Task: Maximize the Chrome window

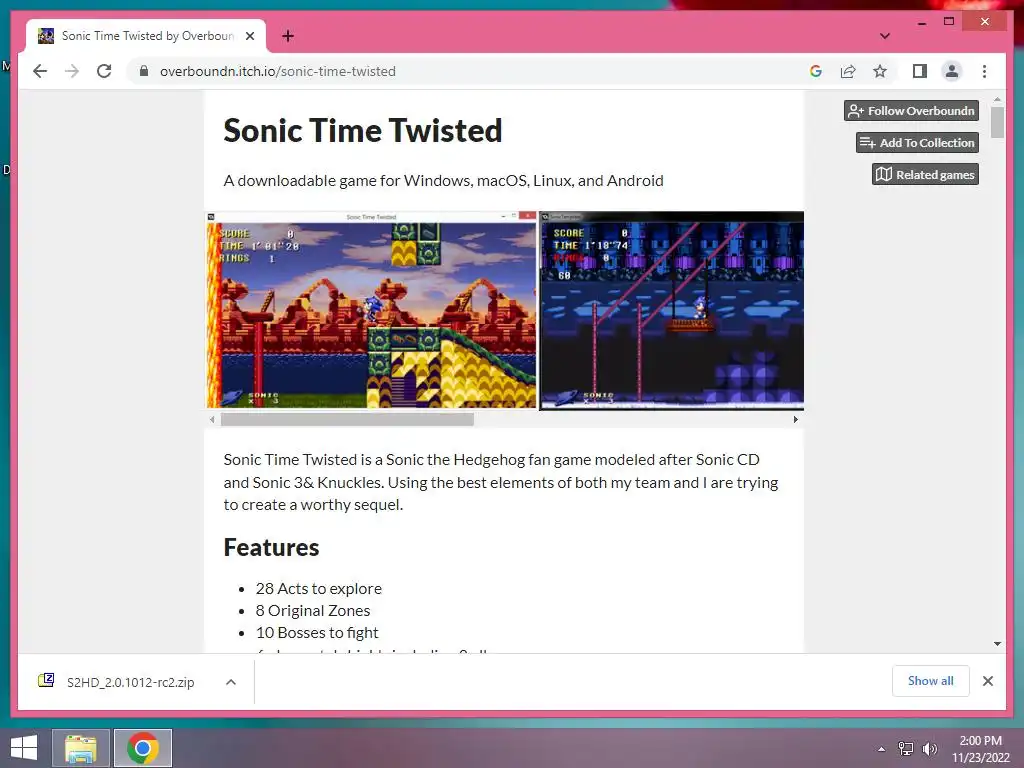Action: tap(949, 22)
